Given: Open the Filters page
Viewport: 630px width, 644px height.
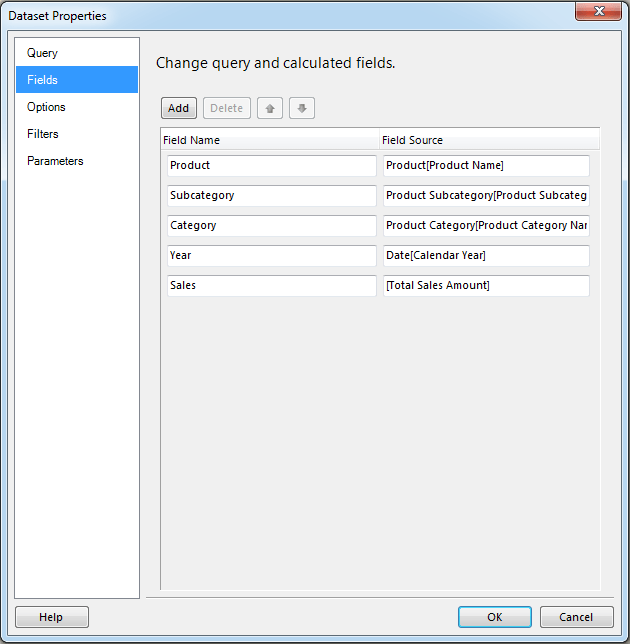Looking at the screenshot, I should 43,134.
